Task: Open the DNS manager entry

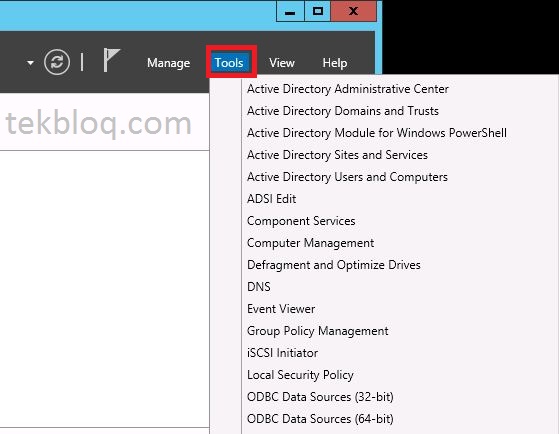Action: [258, 287]
